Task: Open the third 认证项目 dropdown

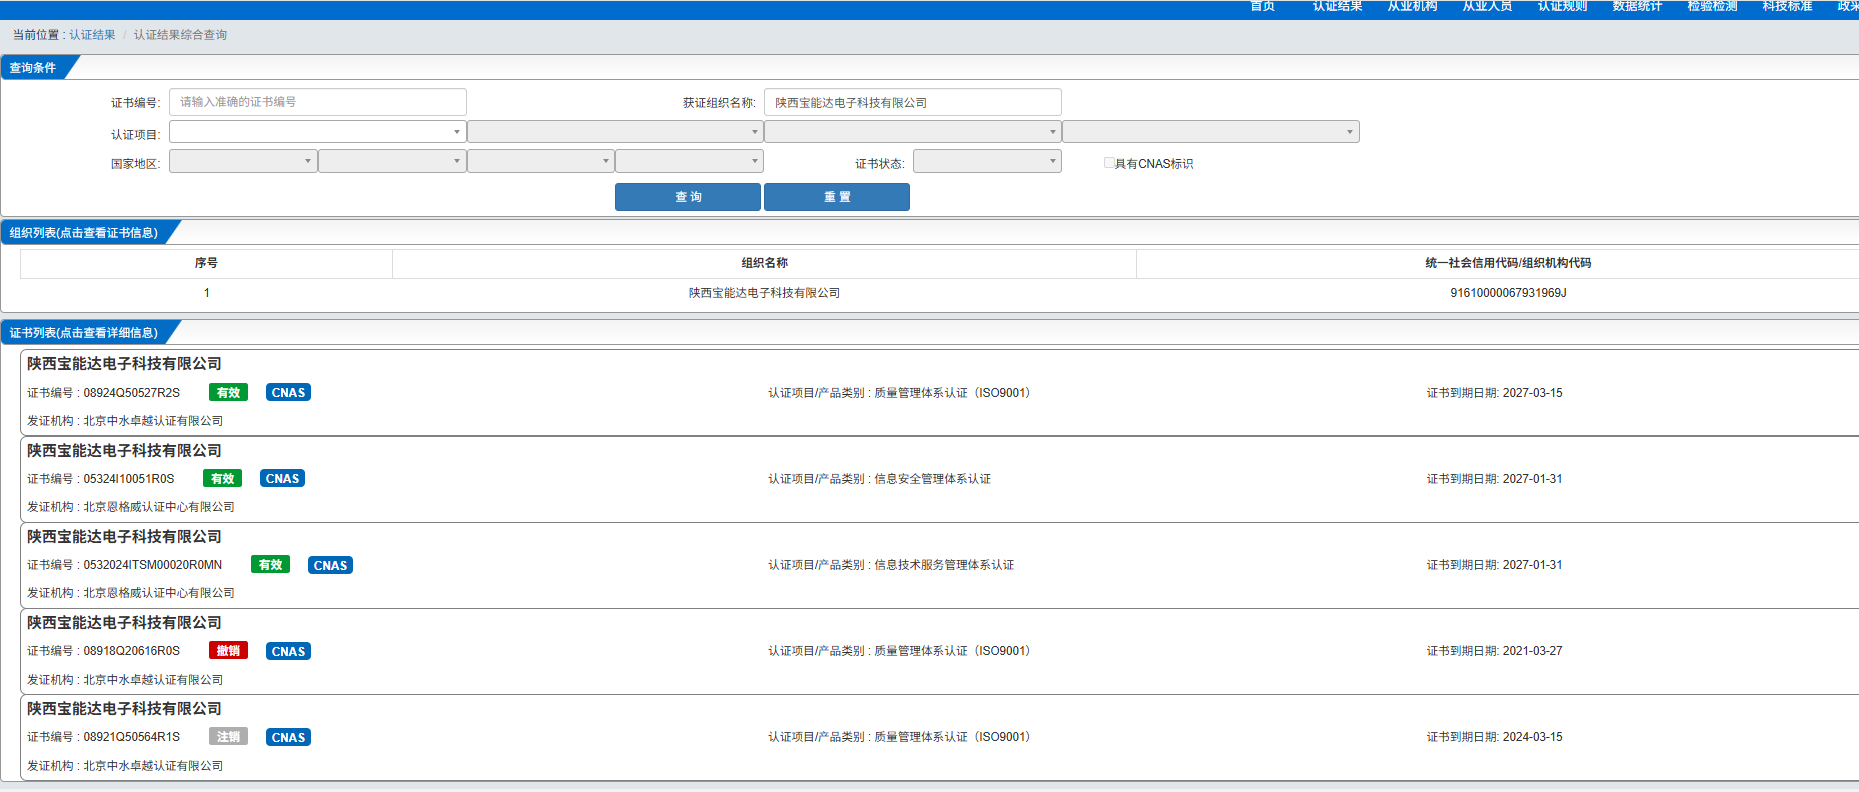Action: point(913,132)
